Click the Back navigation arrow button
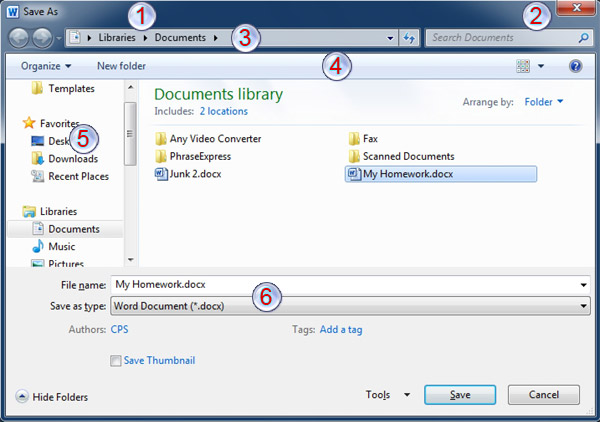The image size is (600, 422). [20, 38]
